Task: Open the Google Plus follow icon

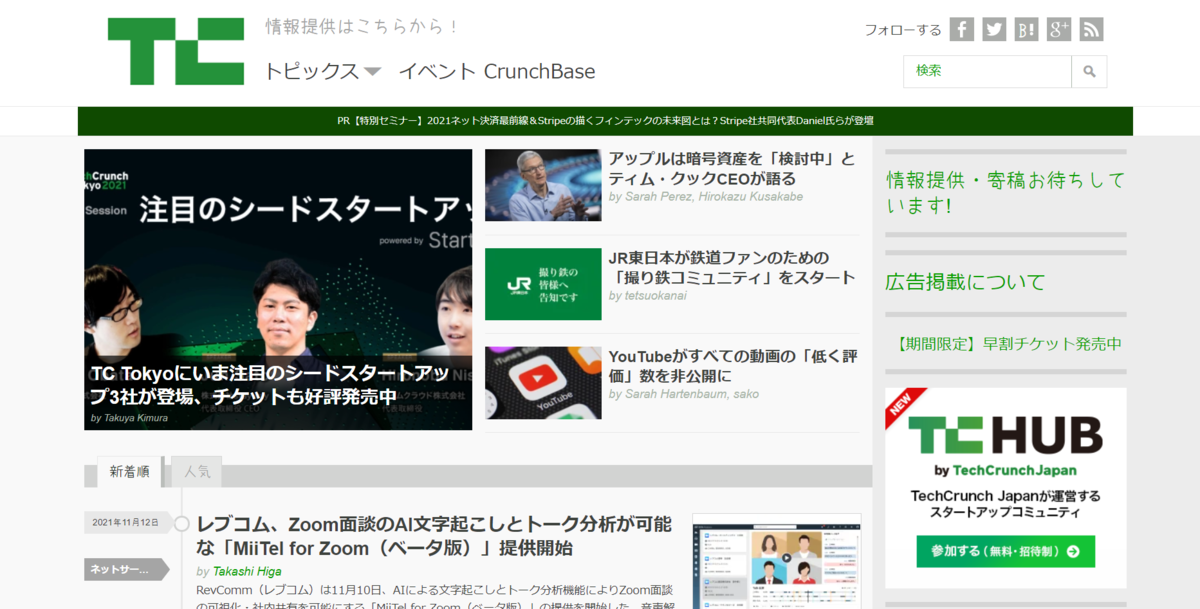Action: click(1059, 29)
